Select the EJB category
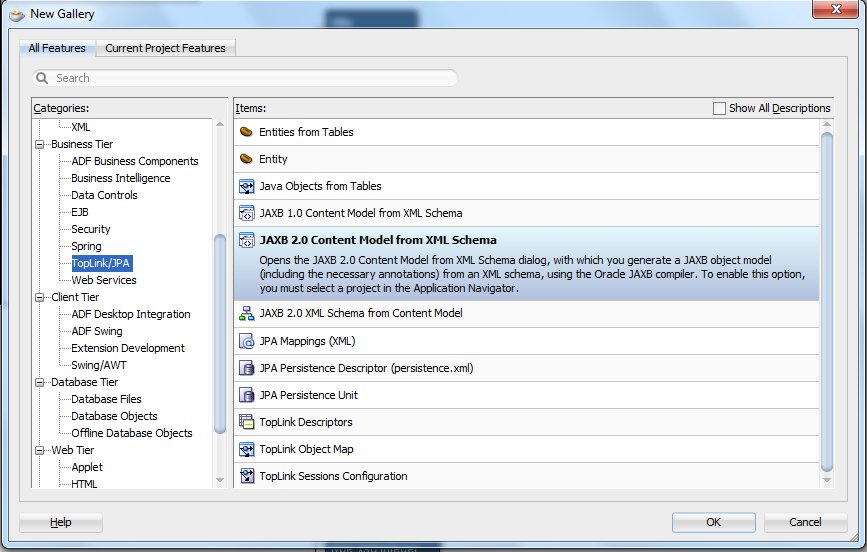Screen dimensions: 867x552 tap(80, 212)
